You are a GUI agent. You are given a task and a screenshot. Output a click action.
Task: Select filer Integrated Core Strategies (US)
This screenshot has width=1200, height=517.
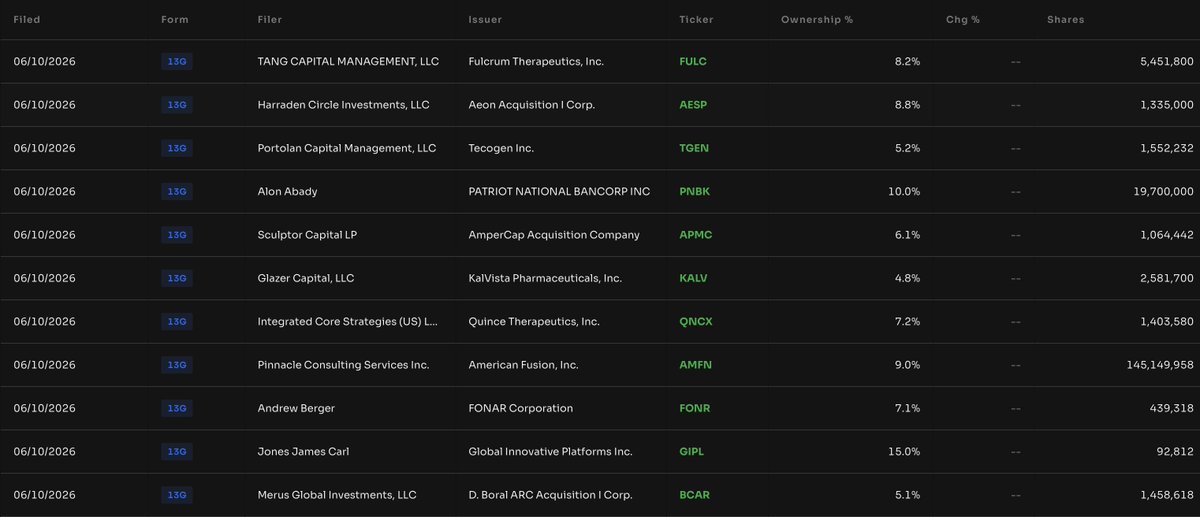[348, 322]
